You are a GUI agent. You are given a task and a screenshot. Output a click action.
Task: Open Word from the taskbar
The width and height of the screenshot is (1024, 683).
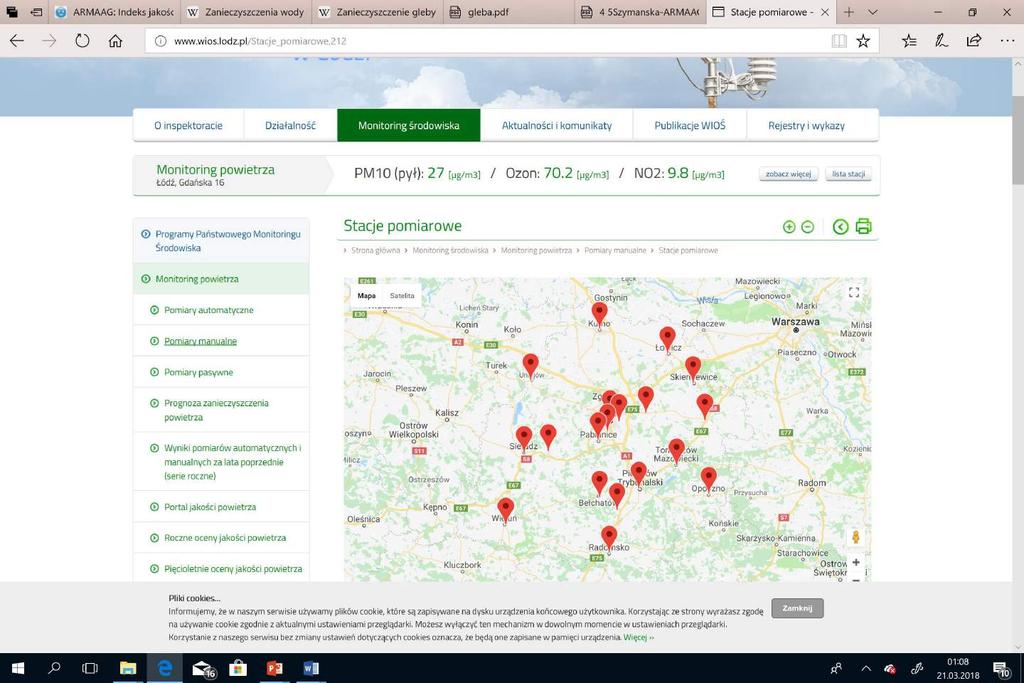coord(311,668)
